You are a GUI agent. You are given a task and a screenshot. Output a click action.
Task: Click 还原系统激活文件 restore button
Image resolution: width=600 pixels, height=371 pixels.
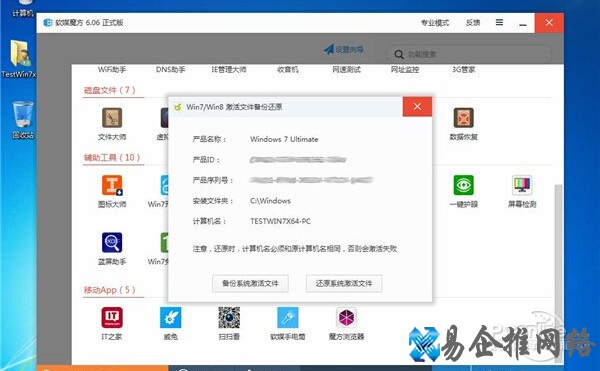click(344, 283)
